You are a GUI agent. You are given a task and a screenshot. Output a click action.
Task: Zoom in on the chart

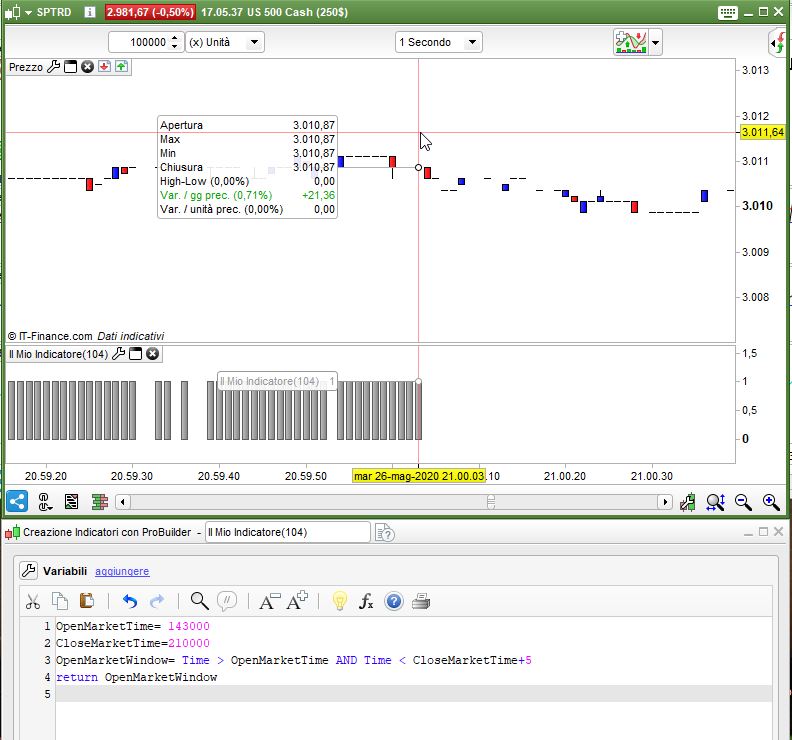click(x=770, y=502)
